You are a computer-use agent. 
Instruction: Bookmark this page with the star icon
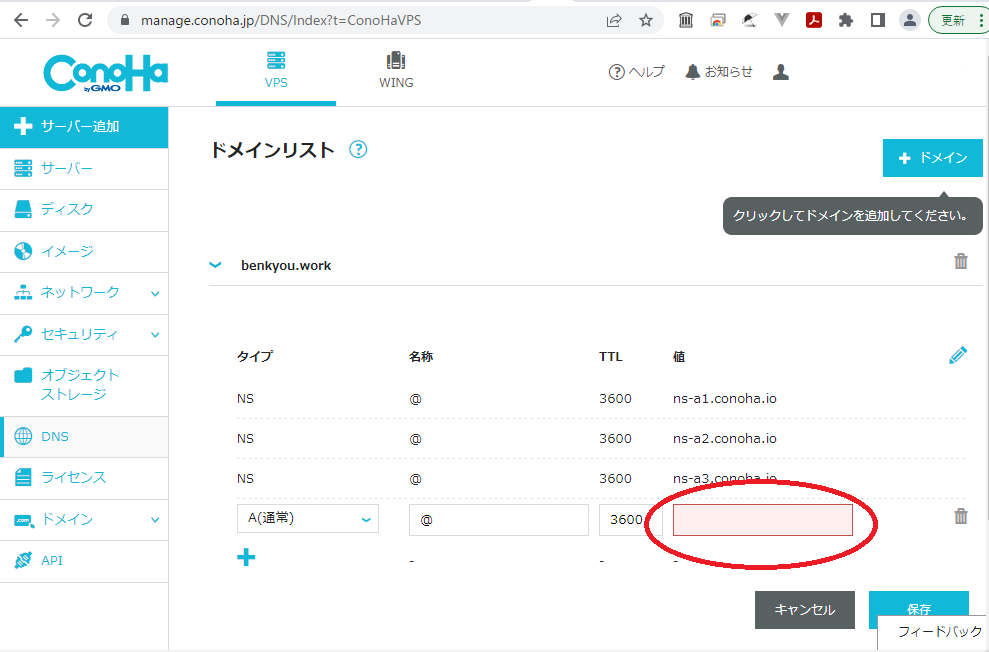tap(646, 20)
